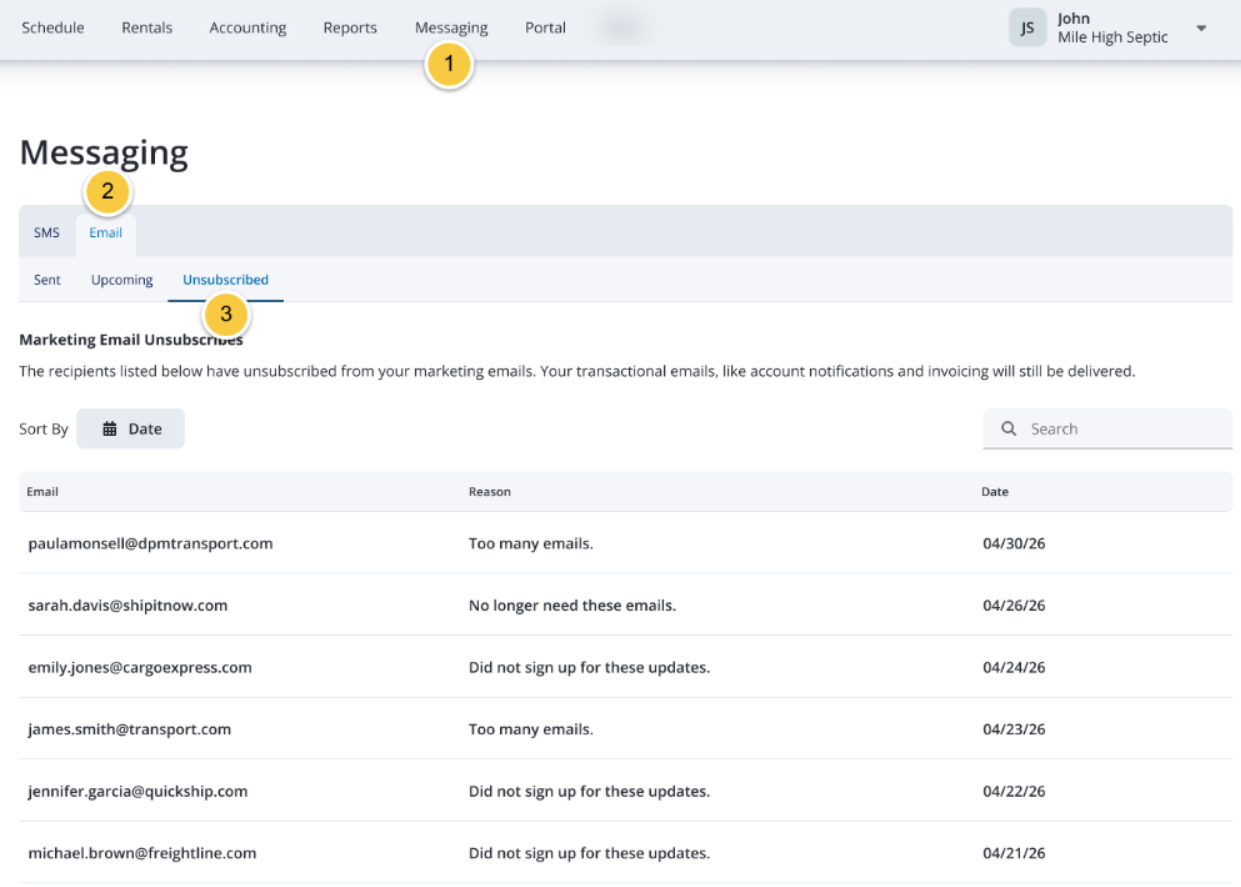This screenshot has height=887, width=1241.
Task: Click the calendar icon in Date button
Action: [x=110, y=429]
